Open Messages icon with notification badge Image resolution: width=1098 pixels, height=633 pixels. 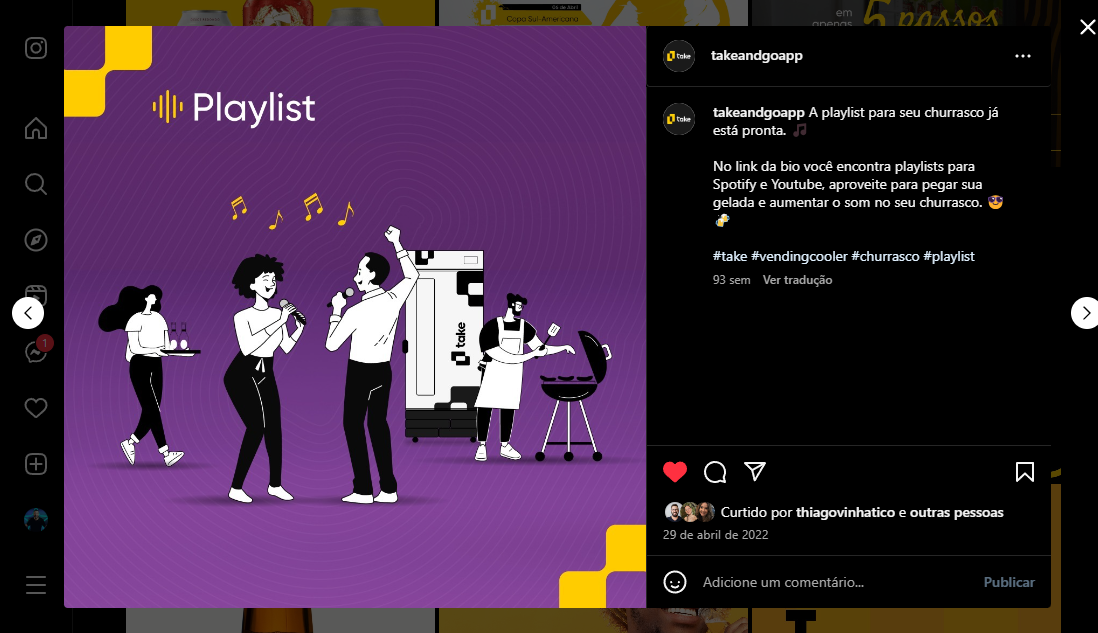pyautogui.click(x=37, y=351)
